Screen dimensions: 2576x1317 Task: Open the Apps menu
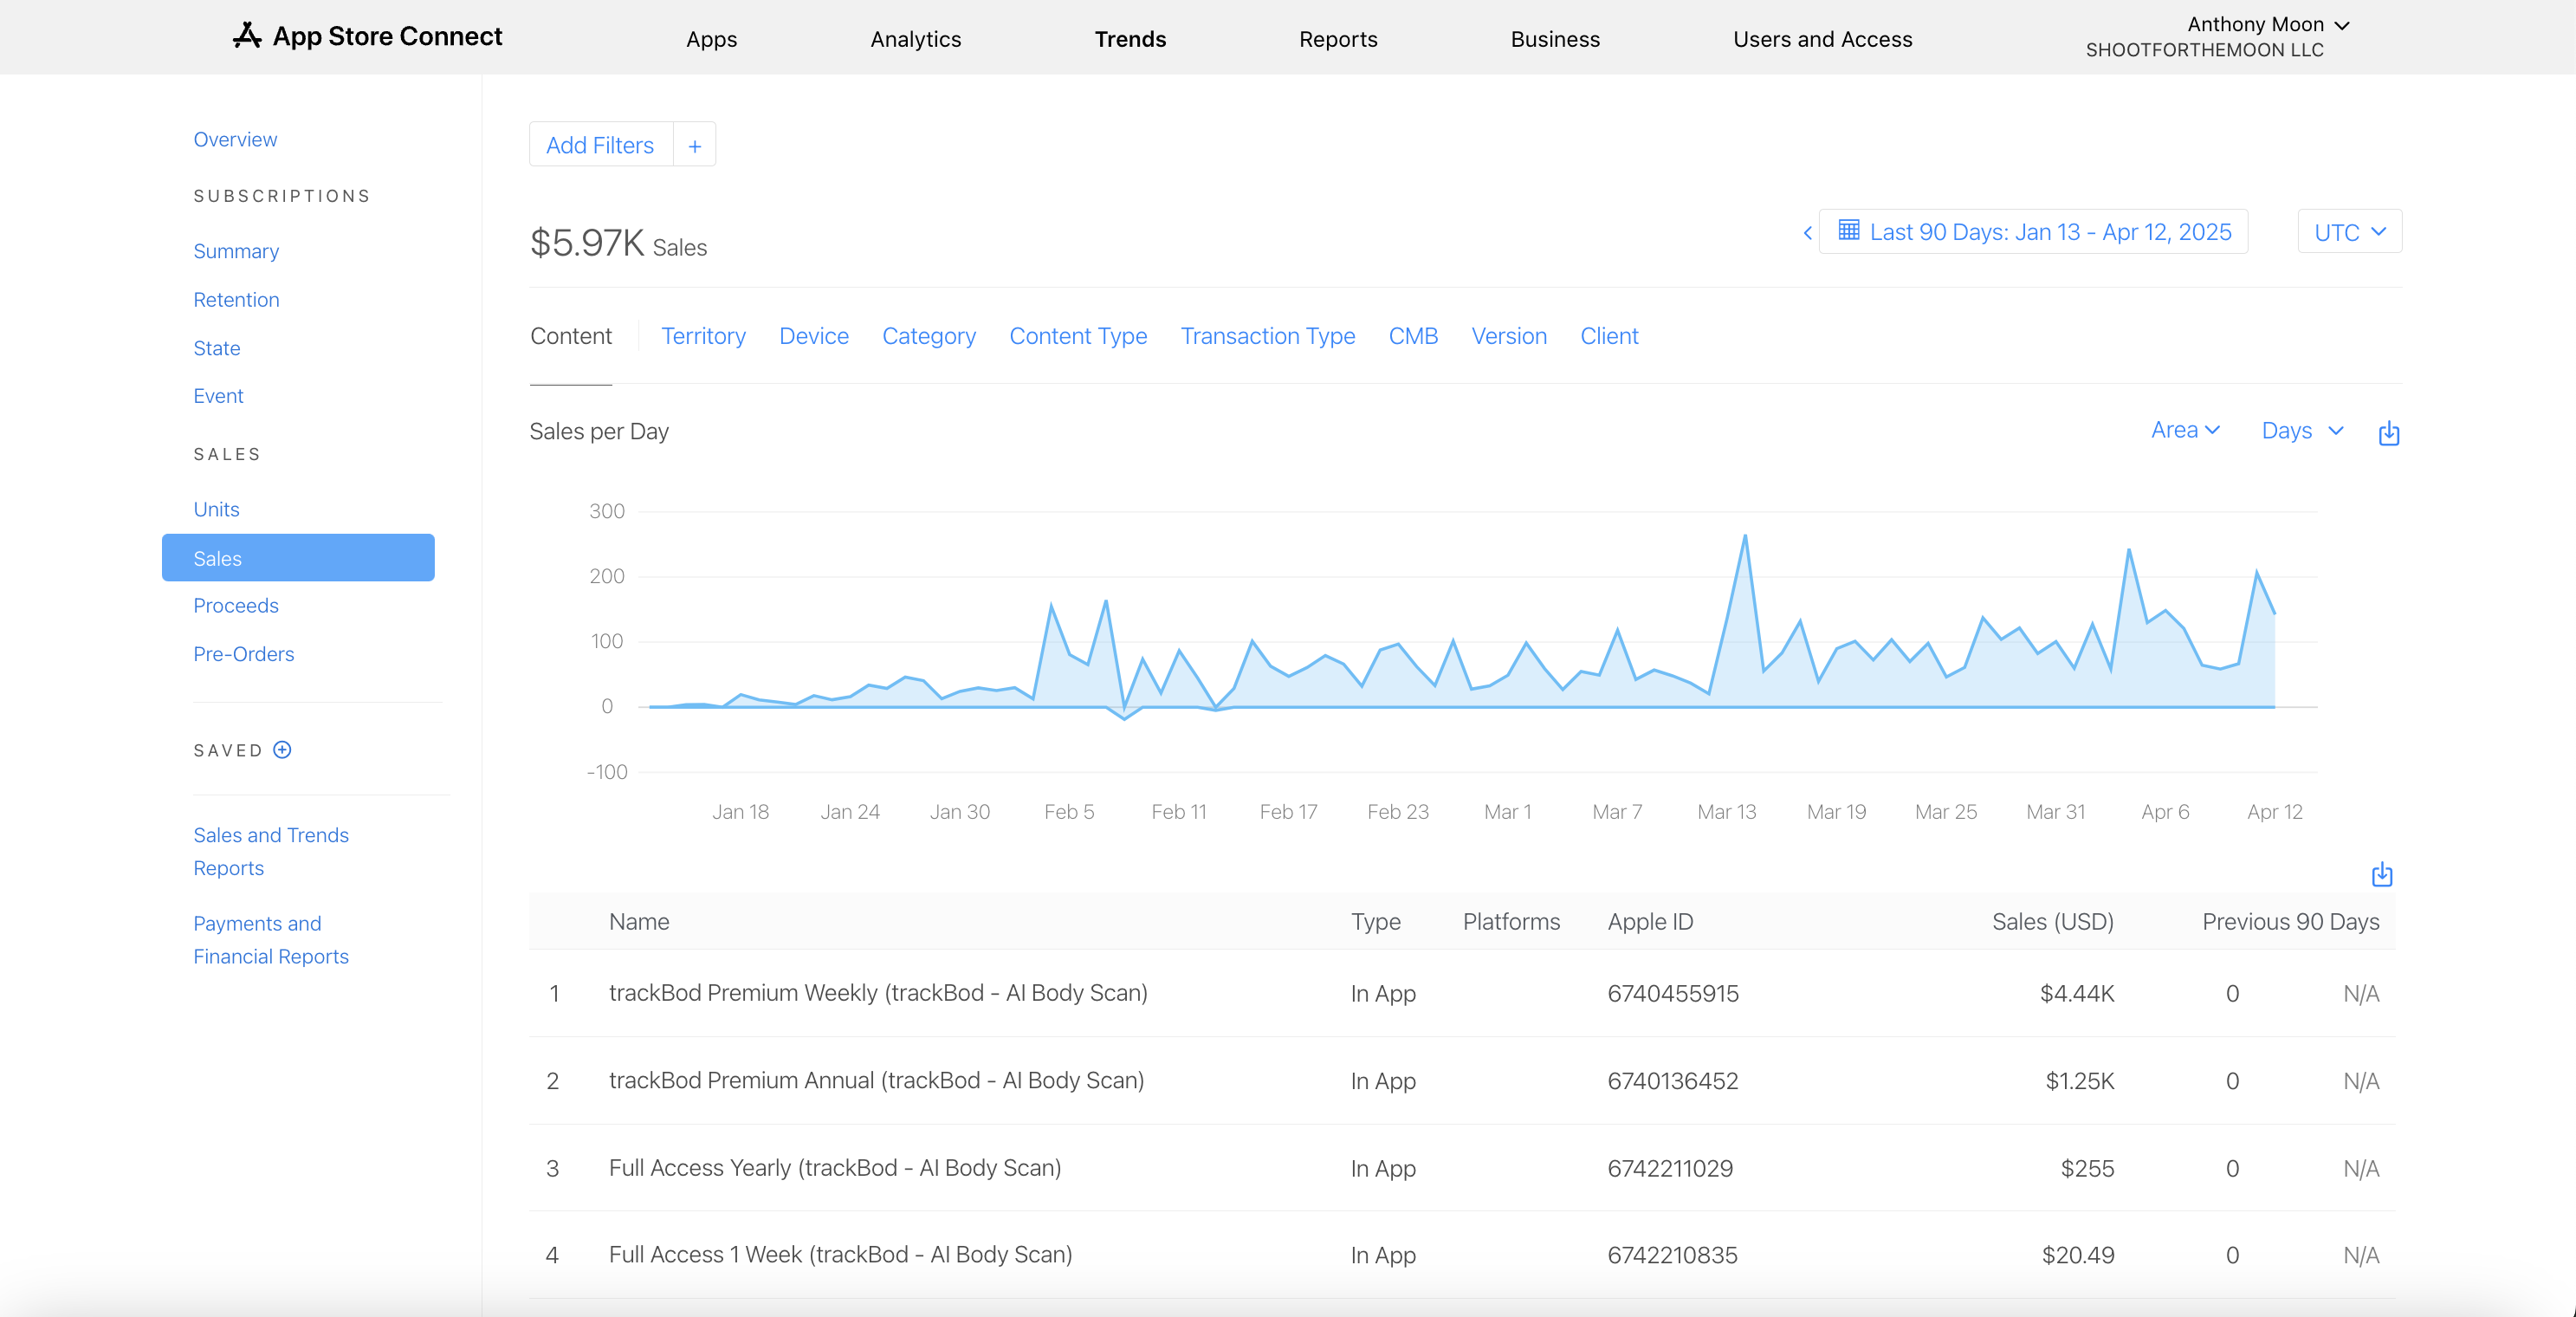[x=711, y=39]
